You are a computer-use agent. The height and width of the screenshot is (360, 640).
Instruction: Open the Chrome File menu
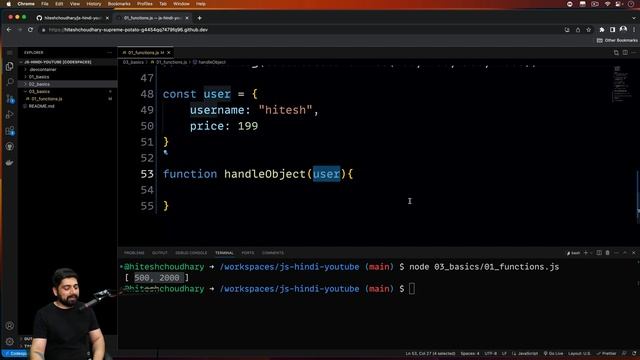[44, 4]
